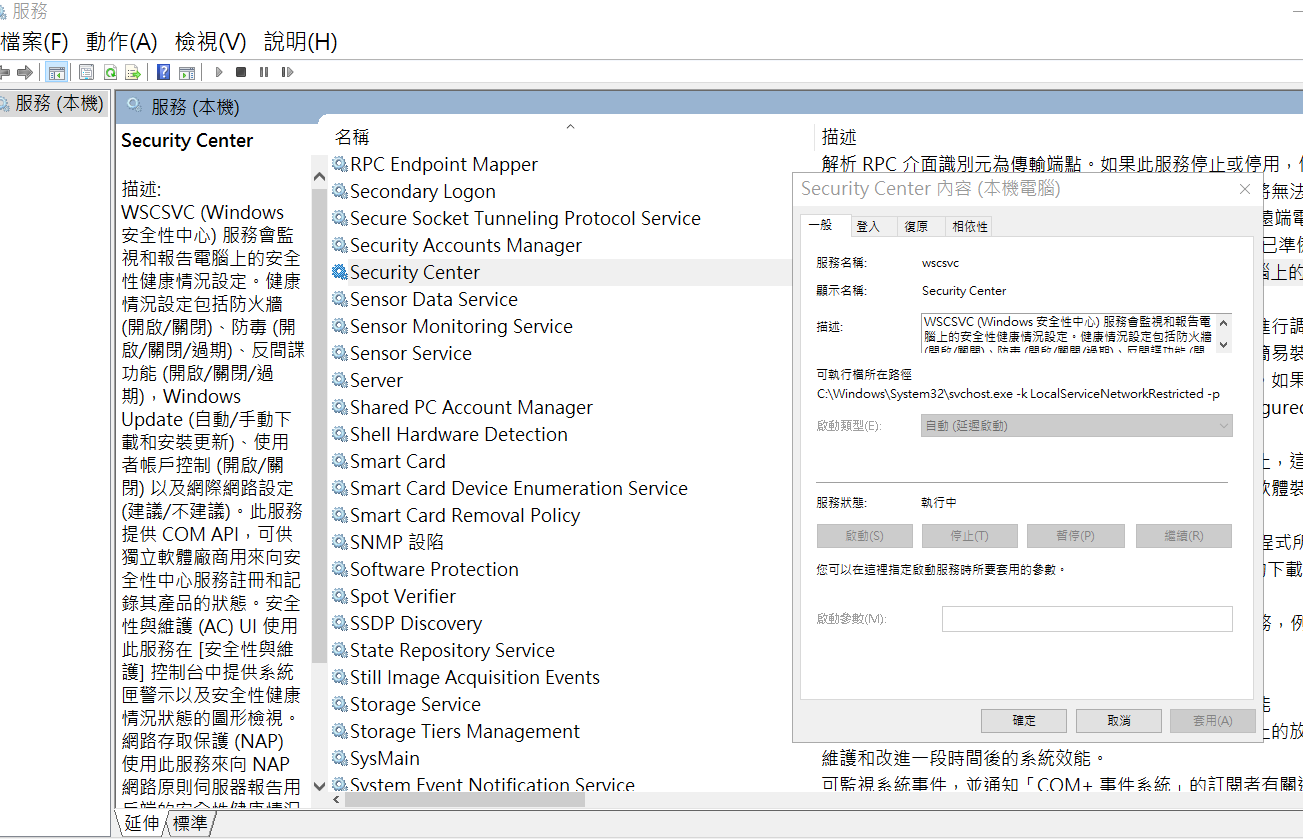Click the 暫停(P) button
The image size is (1303, 839).
1074,536
